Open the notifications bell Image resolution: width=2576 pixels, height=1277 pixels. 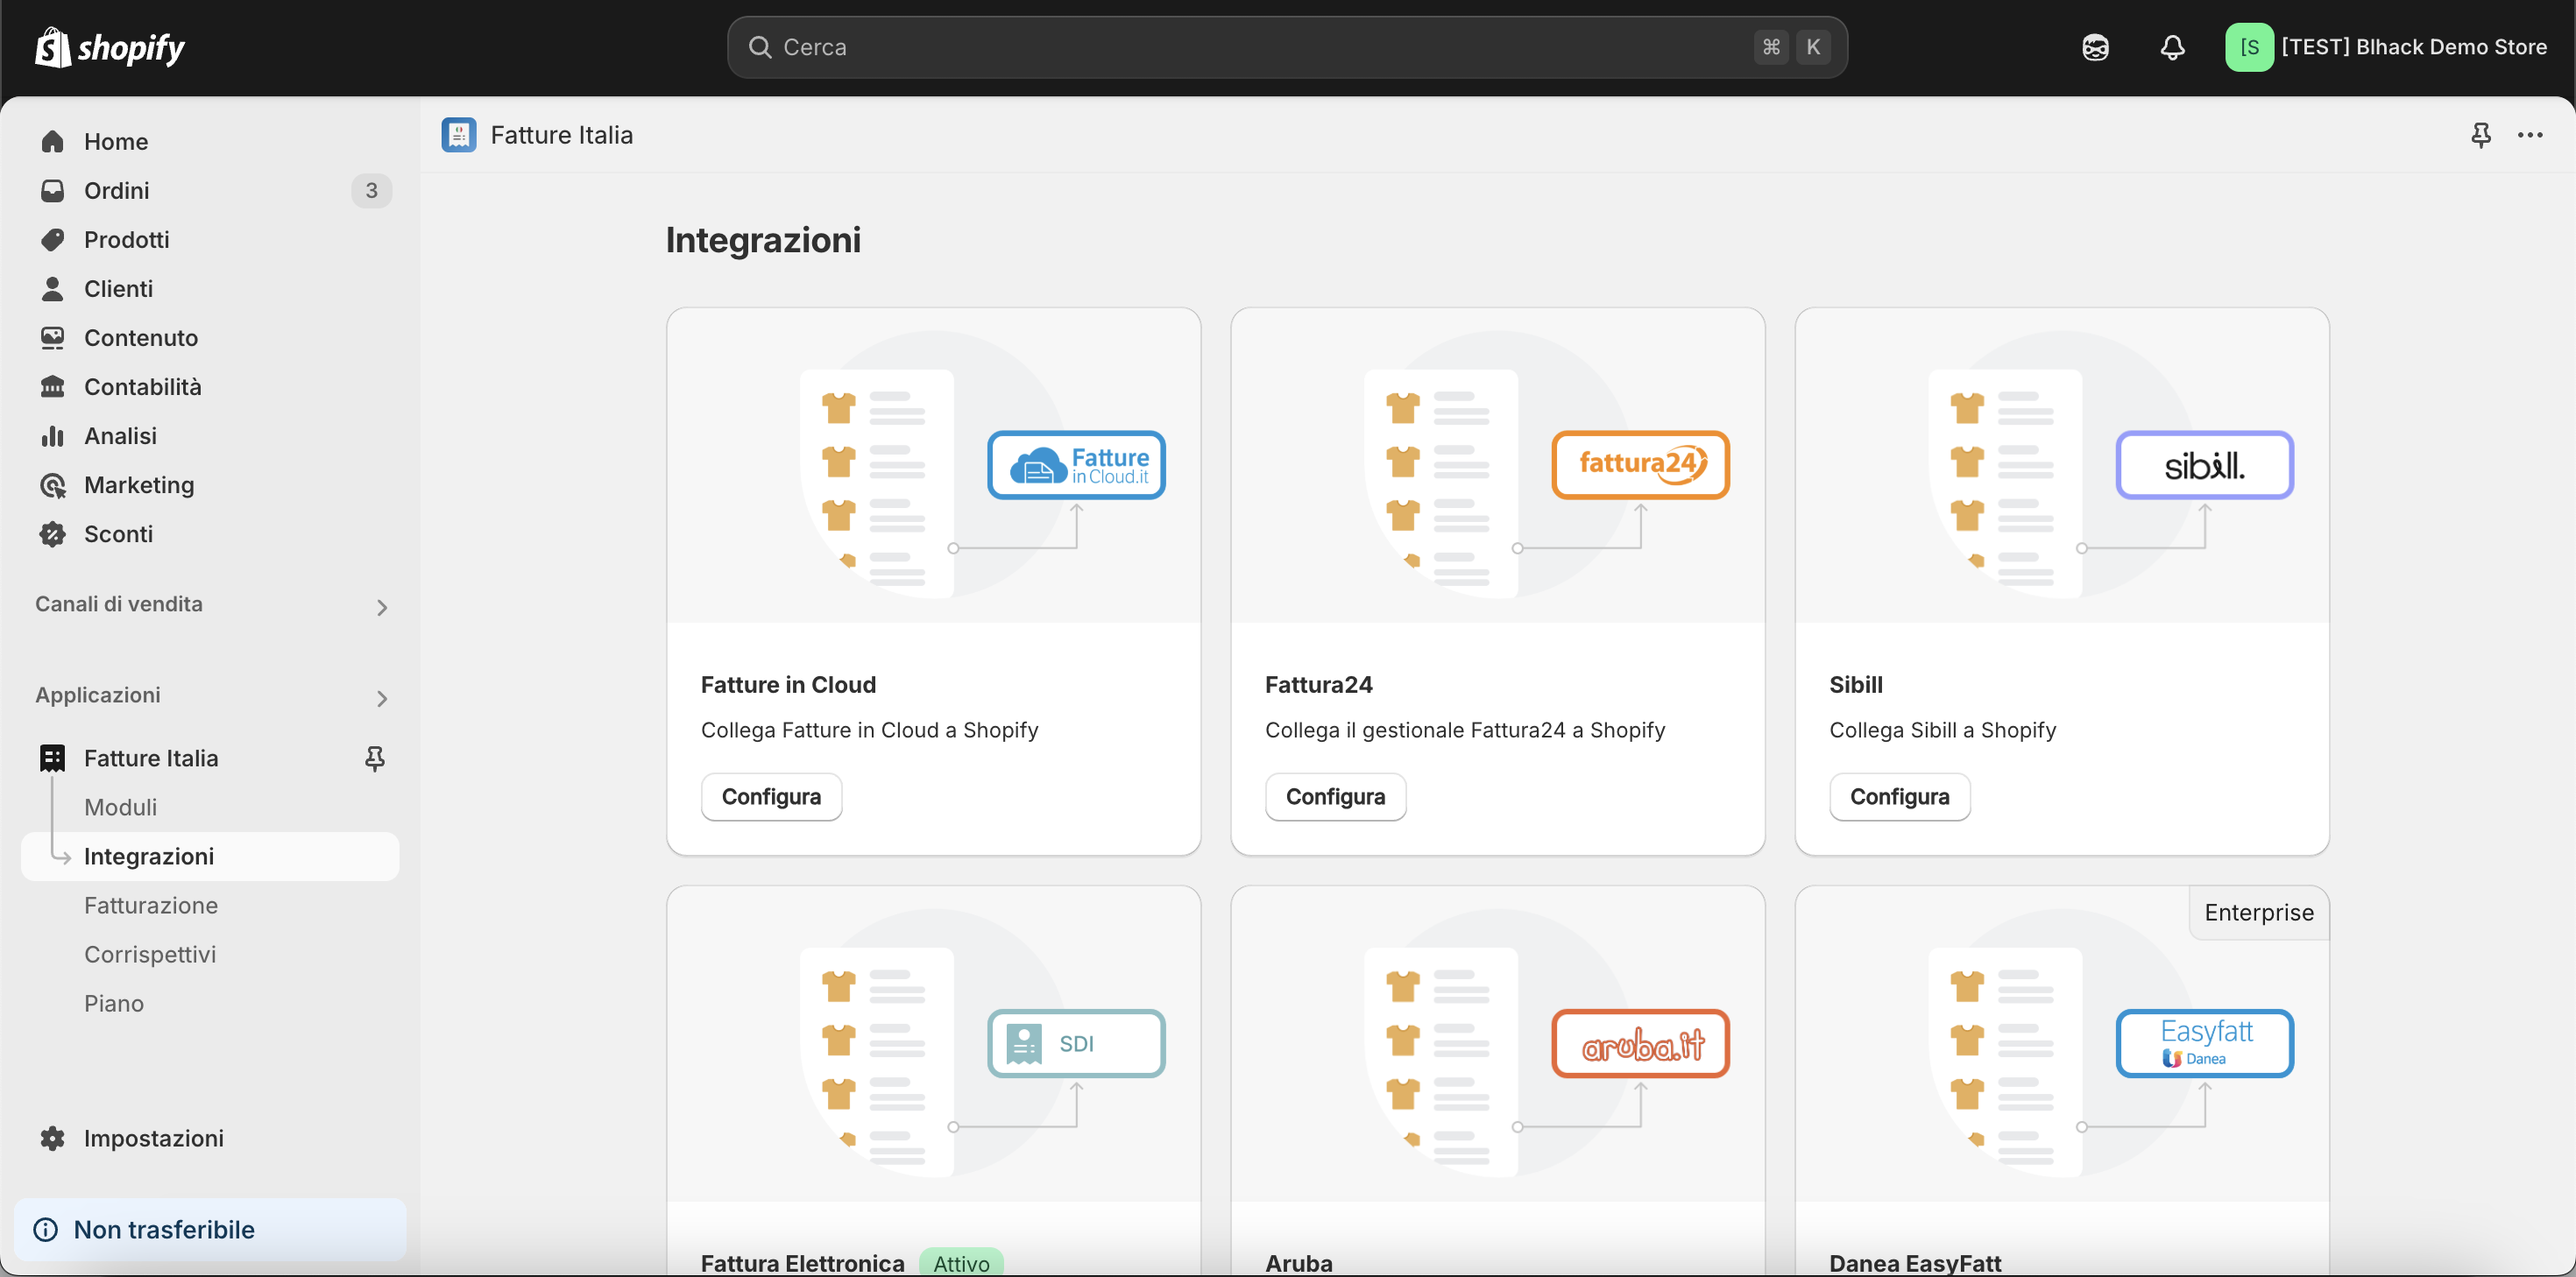[2172, 47]
